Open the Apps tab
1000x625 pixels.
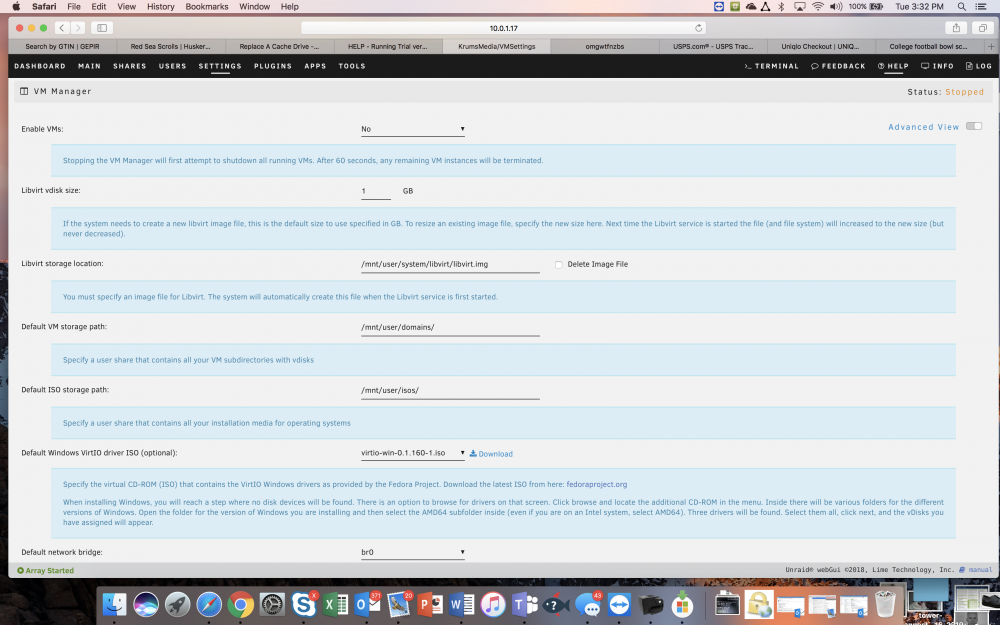pos(315,66)
